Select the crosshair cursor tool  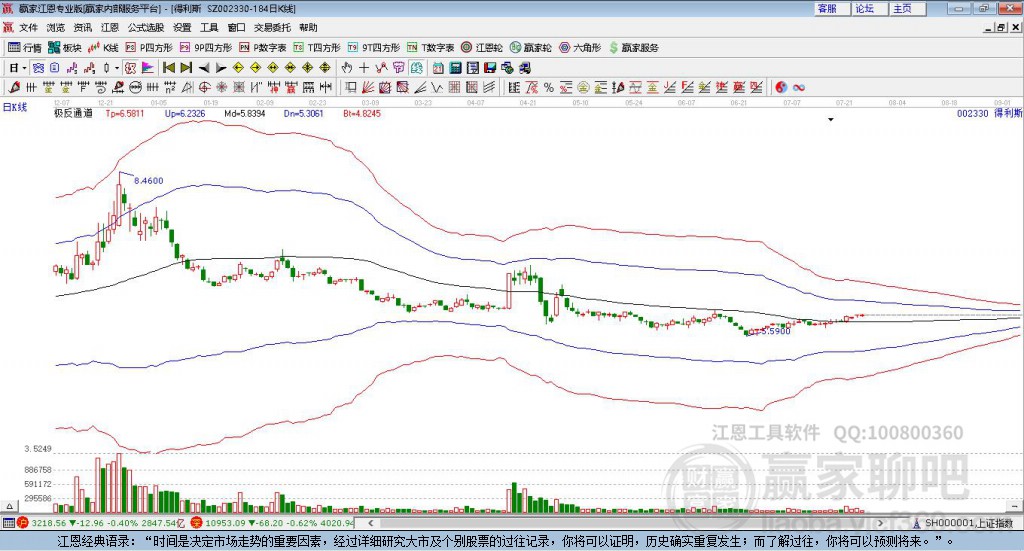(364, 68)
